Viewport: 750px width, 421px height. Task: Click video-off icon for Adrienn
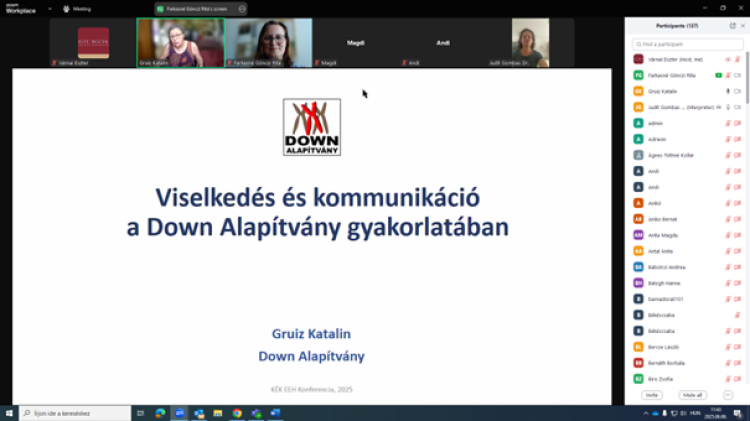tap(737, 139)
